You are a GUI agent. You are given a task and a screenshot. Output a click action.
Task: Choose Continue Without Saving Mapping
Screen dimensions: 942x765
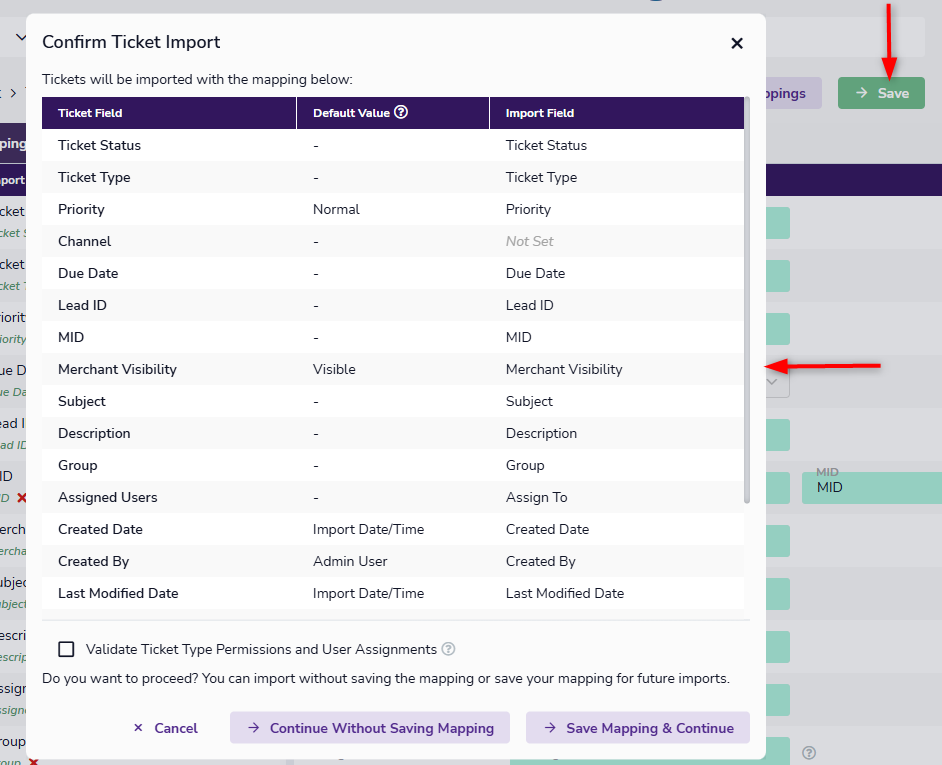point(370,728)
